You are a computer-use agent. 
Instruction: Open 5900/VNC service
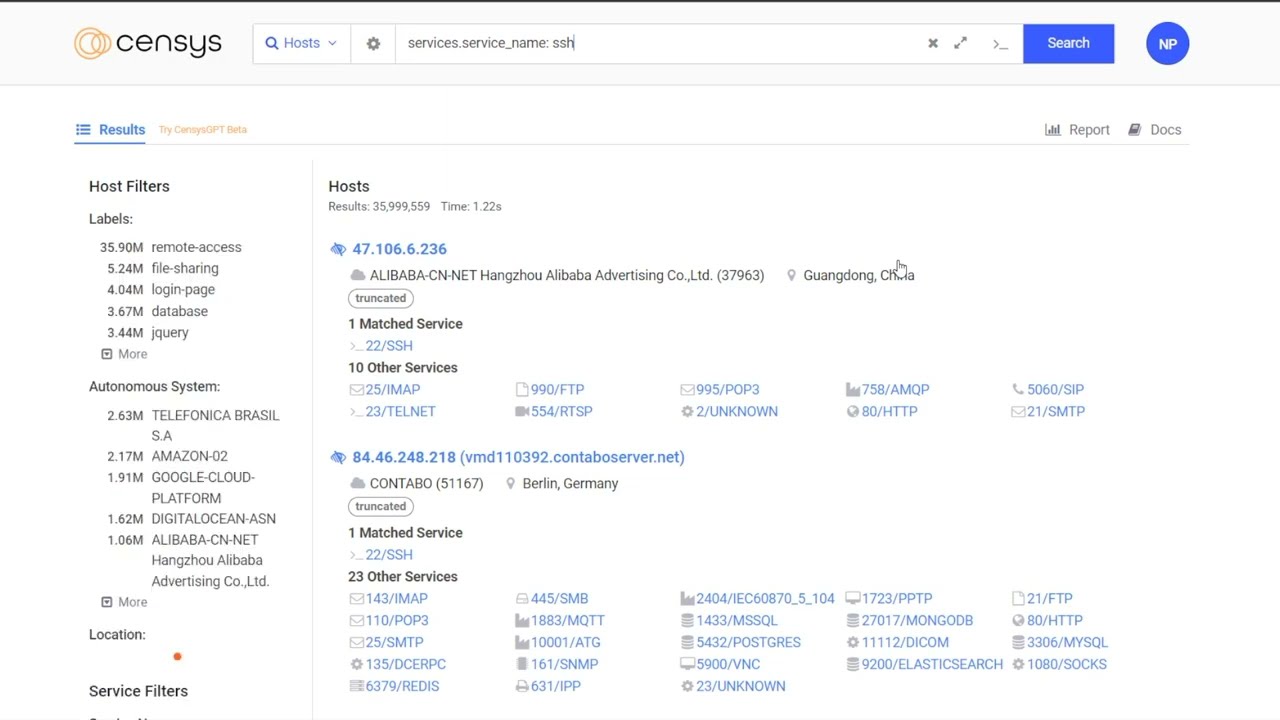click(x=720, y=664)
